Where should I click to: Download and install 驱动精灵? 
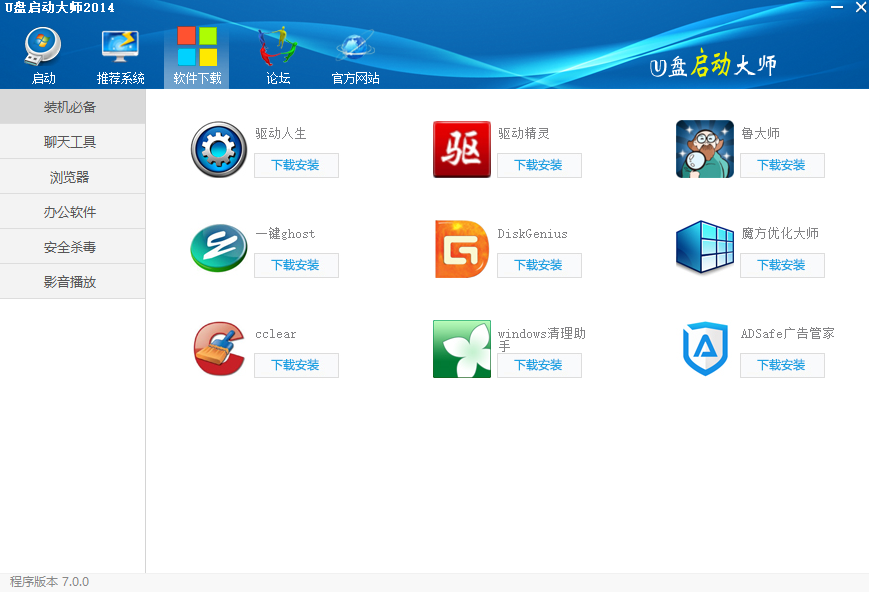(x=539, y=165)
